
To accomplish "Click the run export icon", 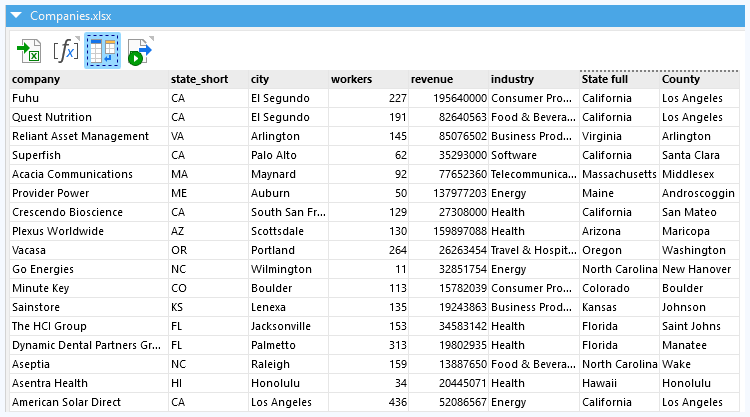I will coord(139,49).
